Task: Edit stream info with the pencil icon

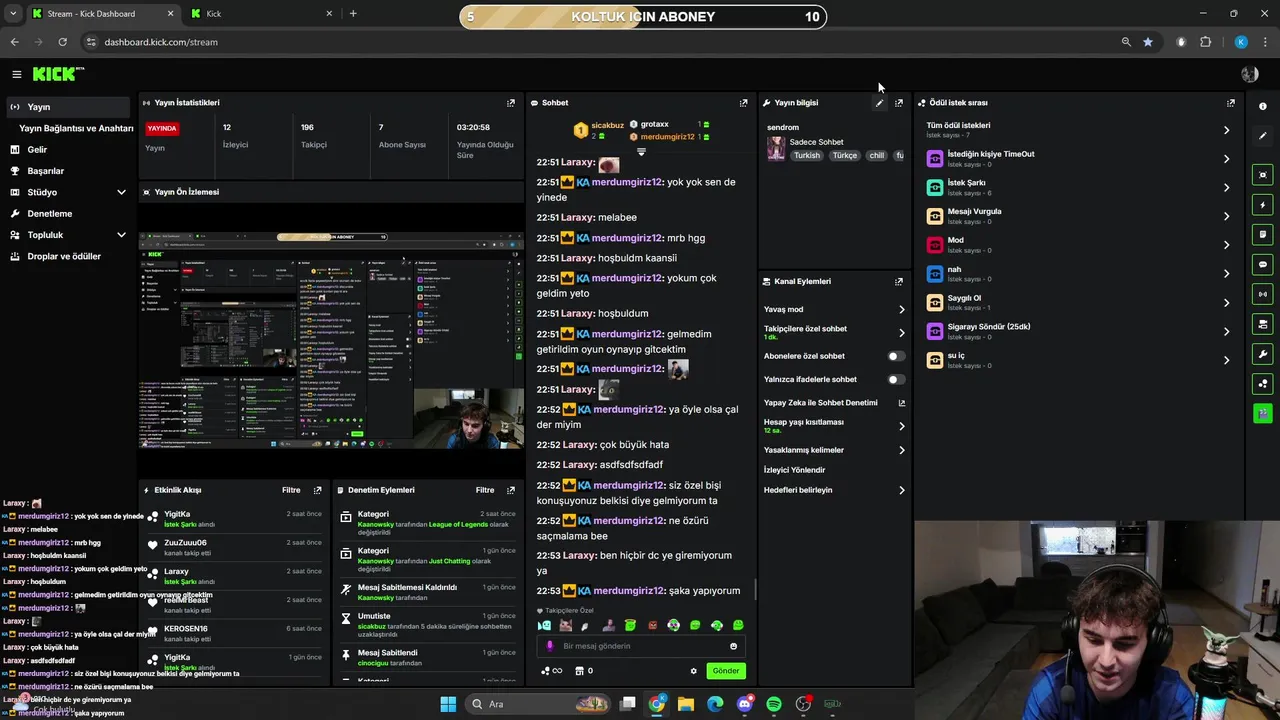Action: point(880,103)
